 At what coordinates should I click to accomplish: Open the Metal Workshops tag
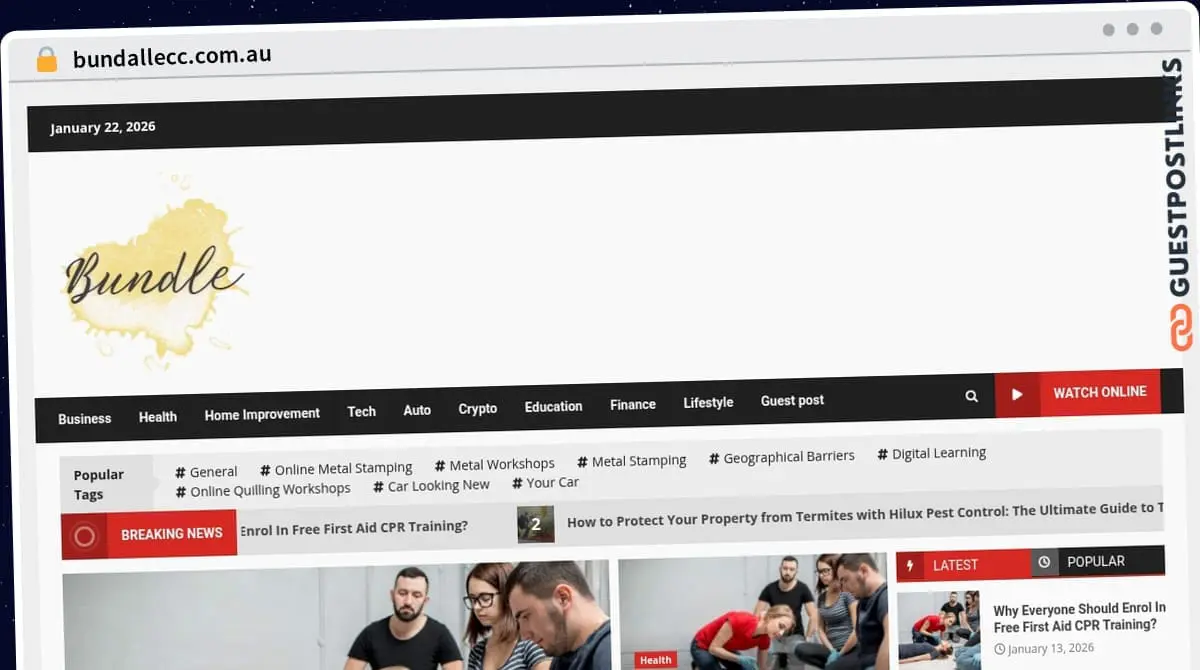[494, 465]
